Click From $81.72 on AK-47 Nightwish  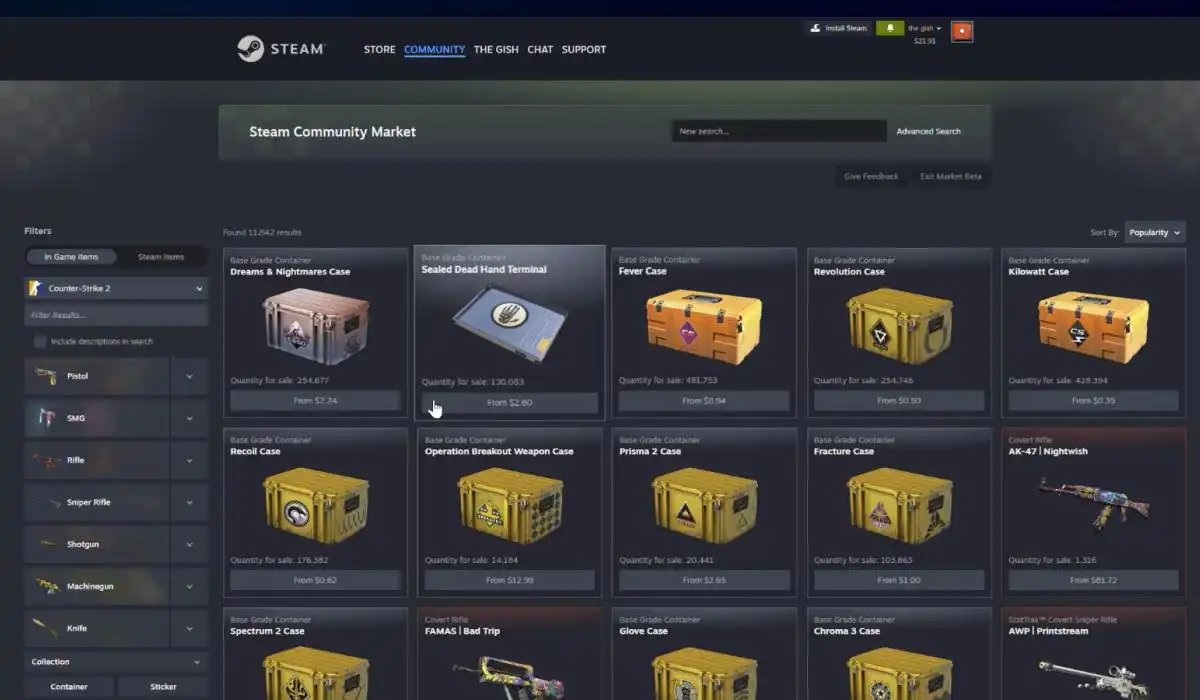pyautogui.click(x=1093, y=580)
